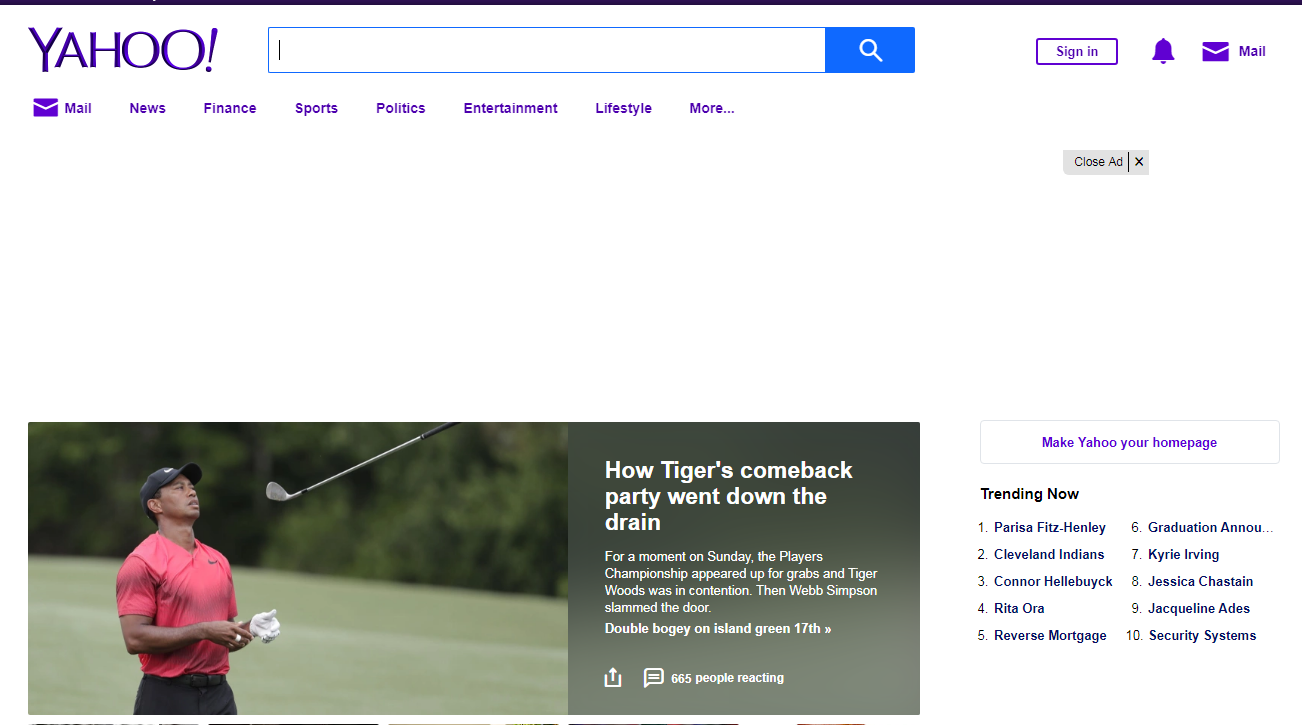The width and height of the screenshot is (1302, 725).
Task: Open the Politics section
Action: click(401, 108)
